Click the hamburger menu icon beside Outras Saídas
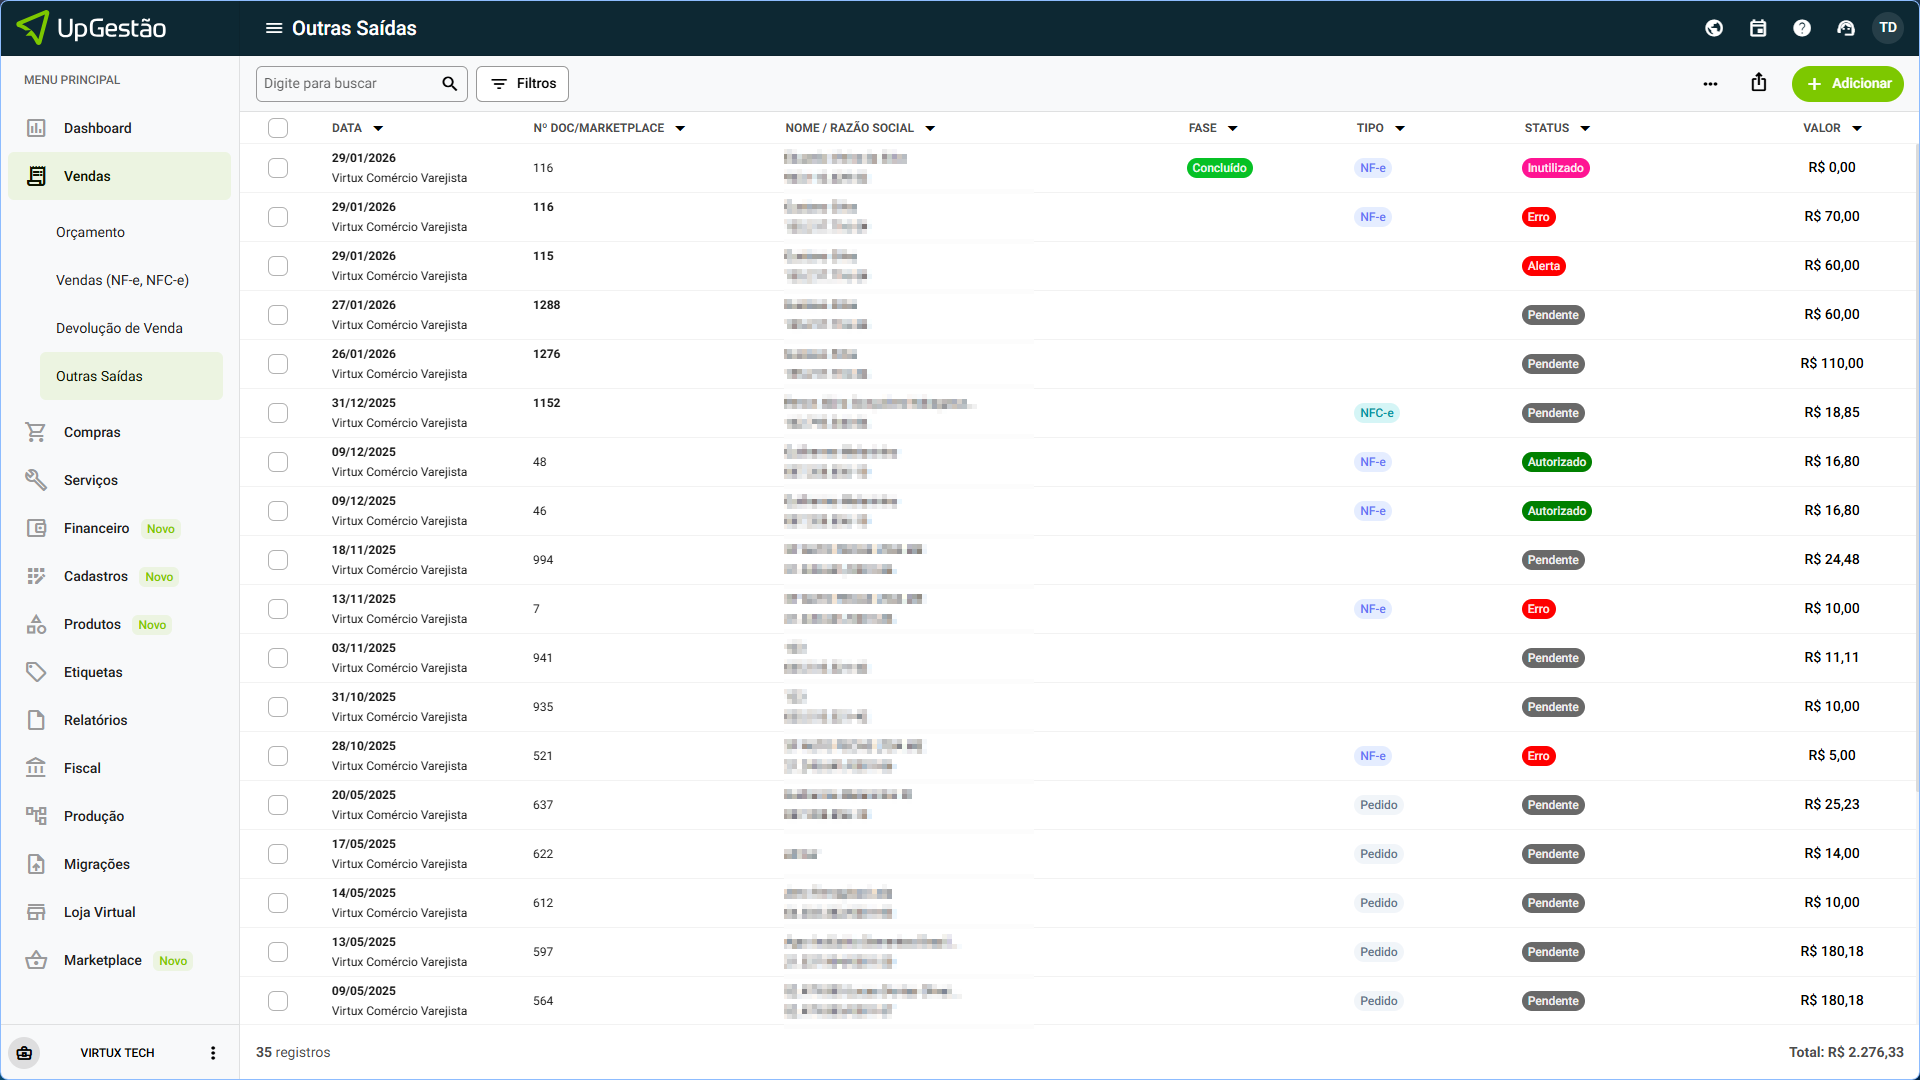1920x1080 pixels. [273, 28]
